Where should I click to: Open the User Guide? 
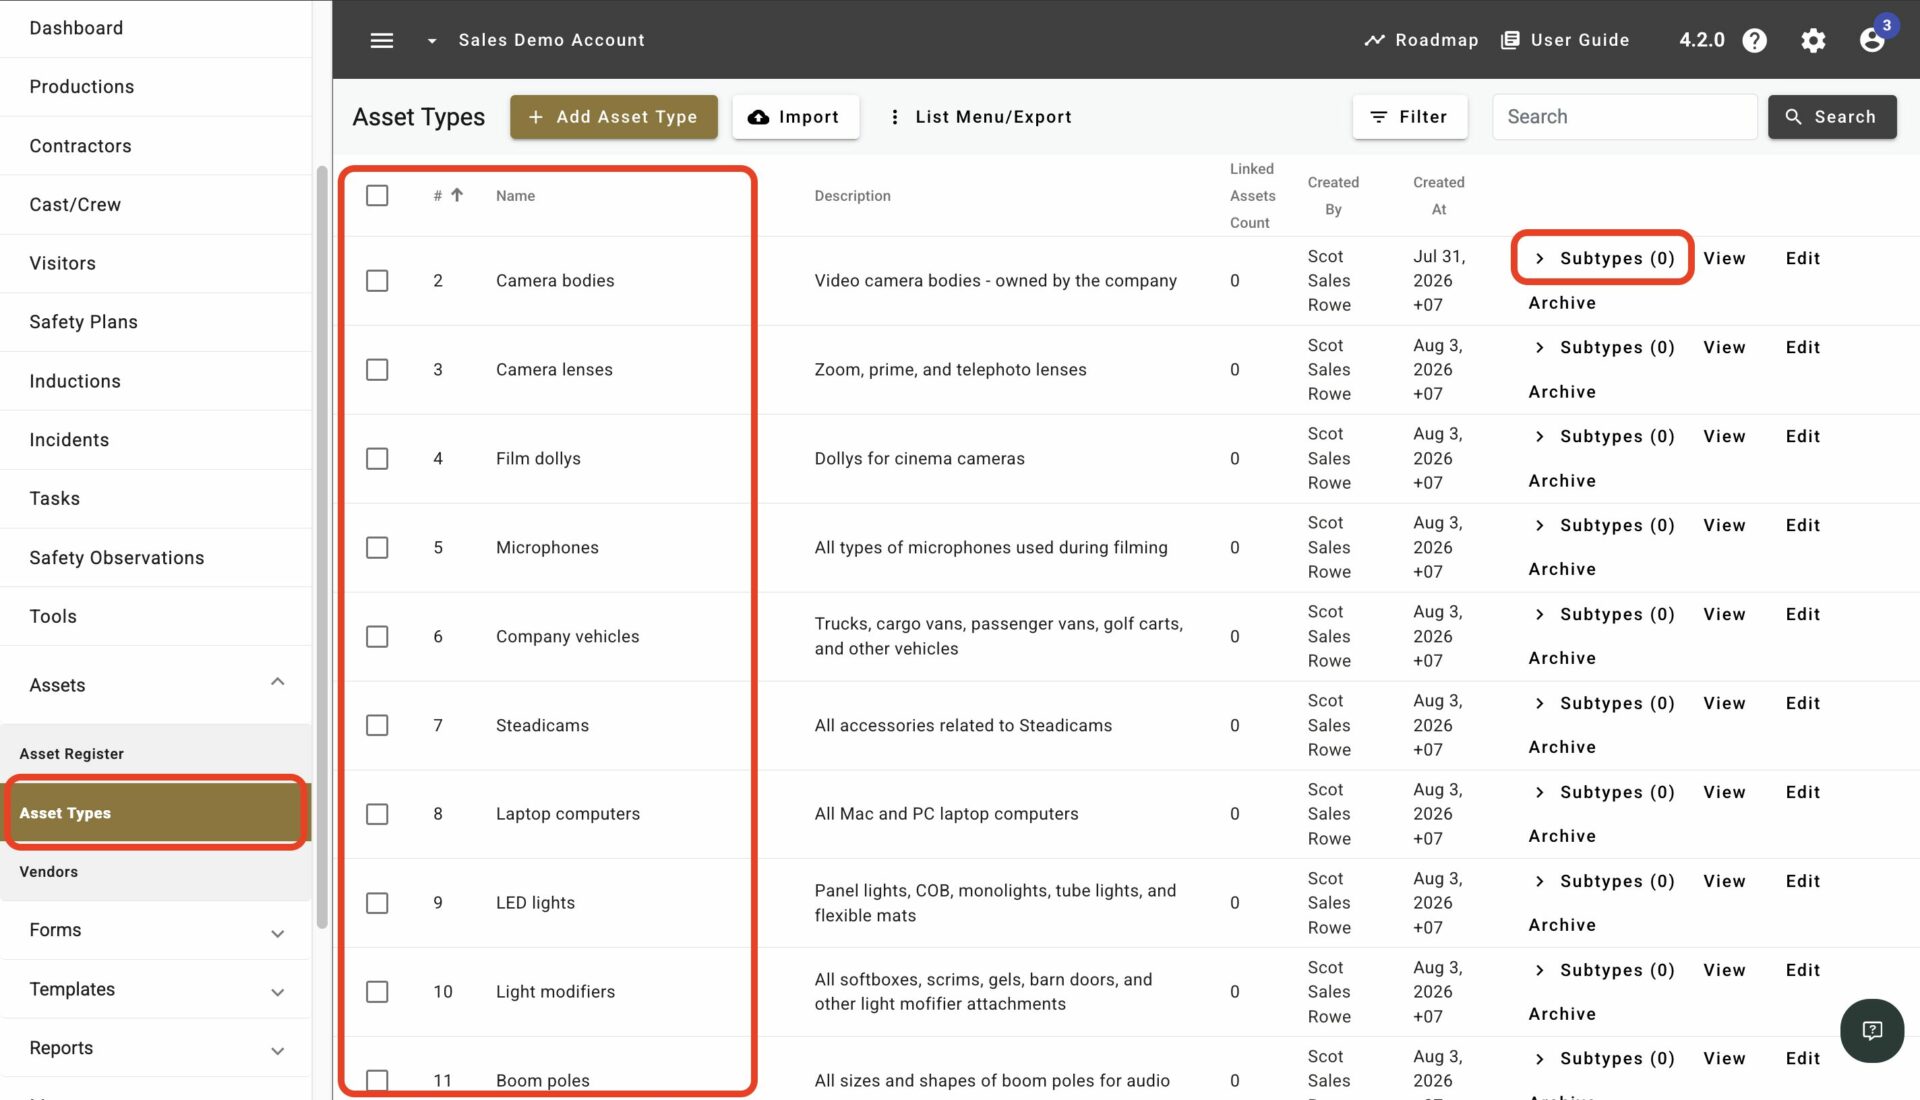(x=1565, y=40)
